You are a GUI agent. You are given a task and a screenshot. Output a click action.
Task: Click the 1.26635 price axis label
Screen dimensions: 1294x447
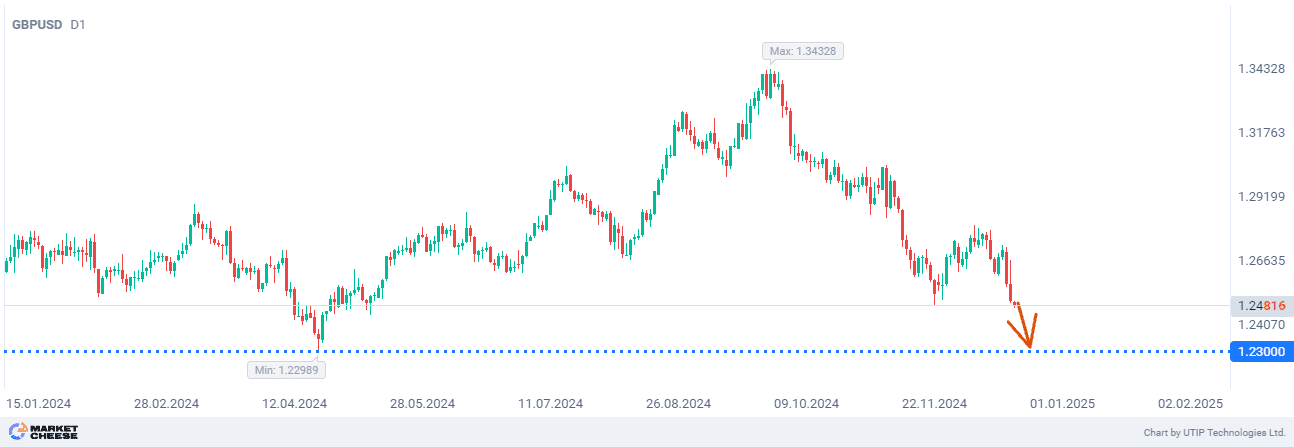point(1261,261)
